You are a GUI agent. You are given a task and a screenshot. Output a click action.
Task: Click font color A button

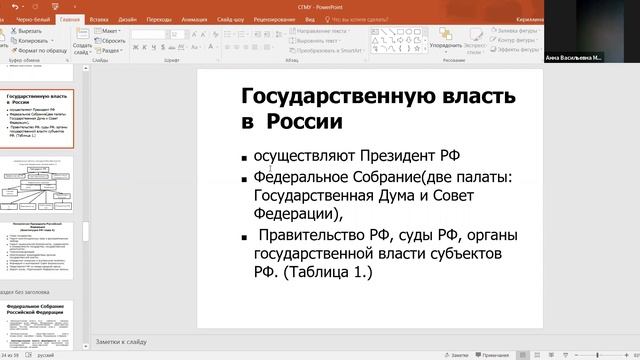pyautogui.click(x=211, y=48)
